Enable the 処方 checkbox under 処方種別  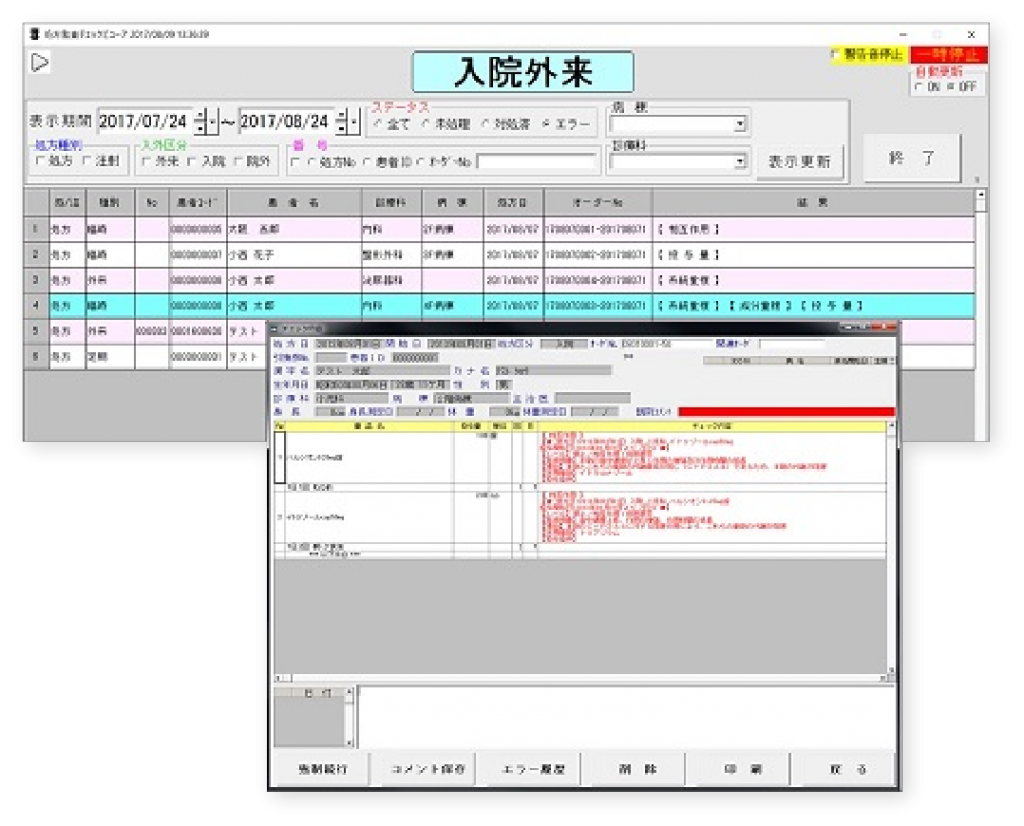(40, 161)
